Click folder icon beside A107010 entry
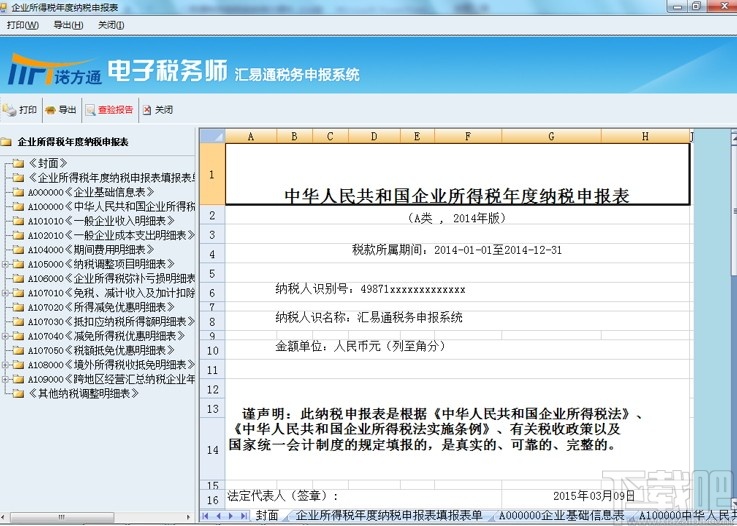Viewport: 737px width, 526px height. tap(18, 293)
